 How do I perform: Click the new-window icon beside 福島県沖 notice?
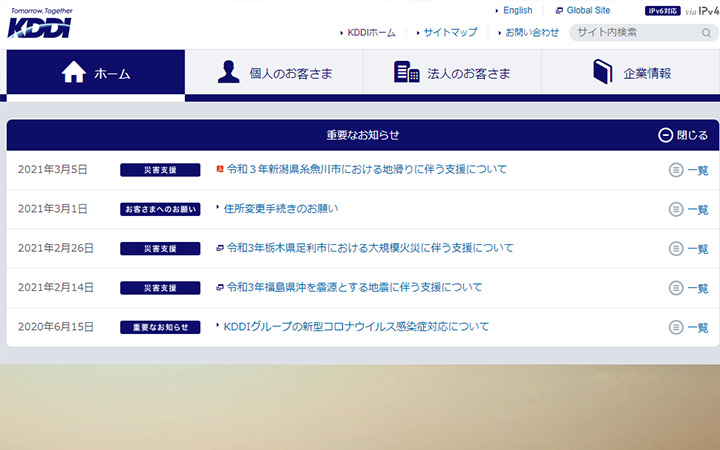220,287
